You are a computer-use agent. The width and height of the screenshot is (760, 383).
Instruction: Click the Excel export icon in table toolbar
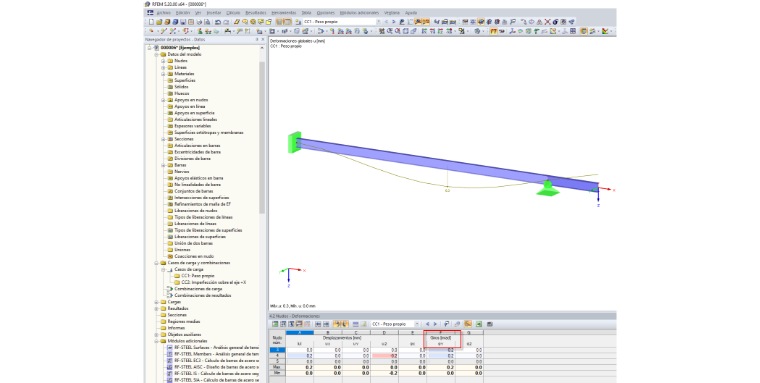(x=478, y=324)
